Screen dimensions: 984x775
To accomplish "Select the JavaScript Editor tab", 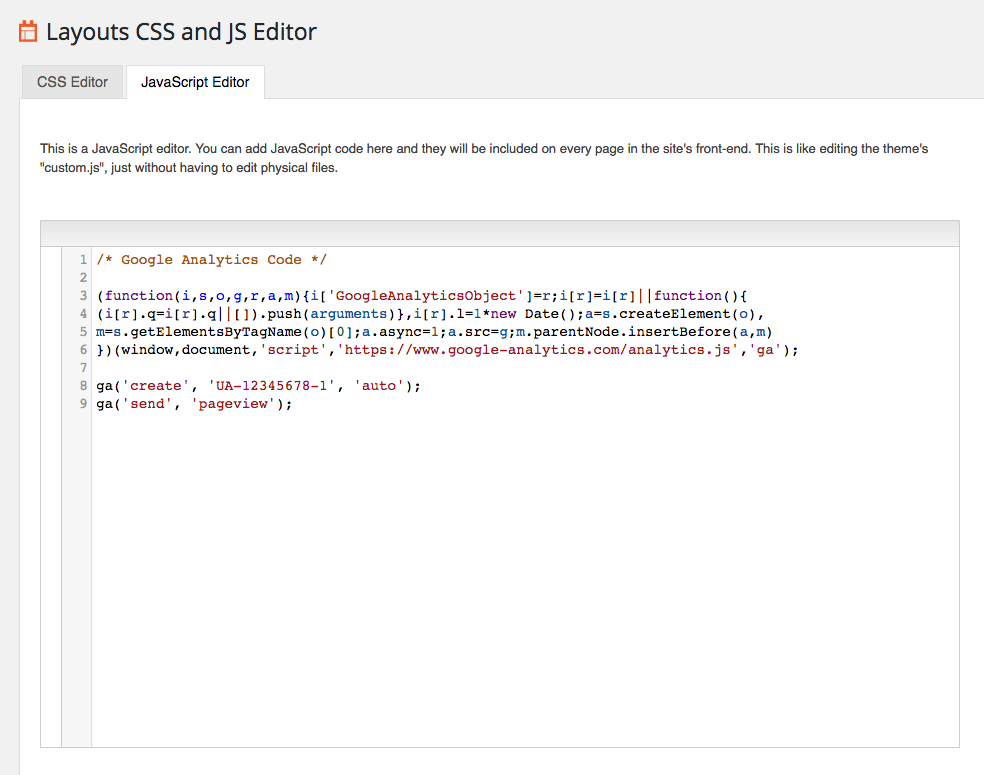I will (x=195, y=82).
